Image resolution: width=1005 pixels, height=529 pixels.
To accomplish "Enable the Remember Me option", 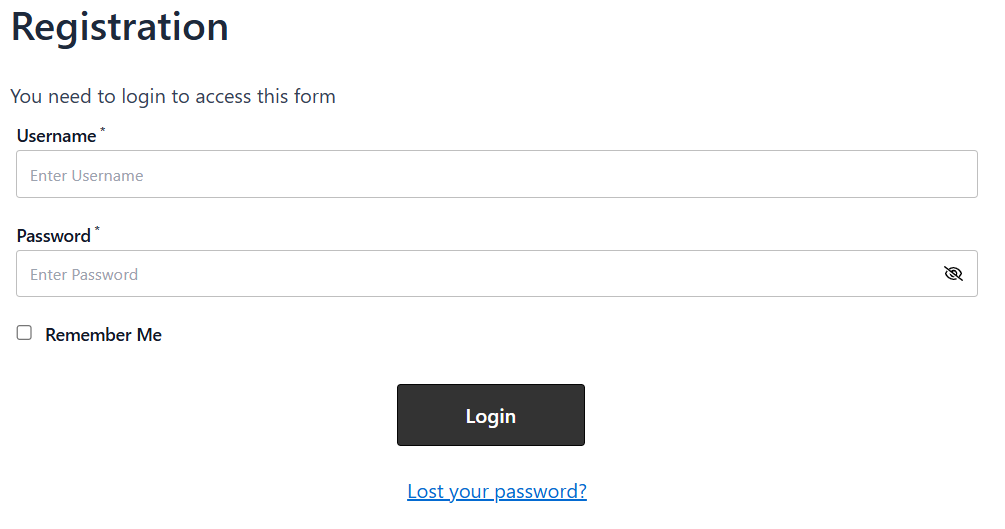I will tap(24, 333).
